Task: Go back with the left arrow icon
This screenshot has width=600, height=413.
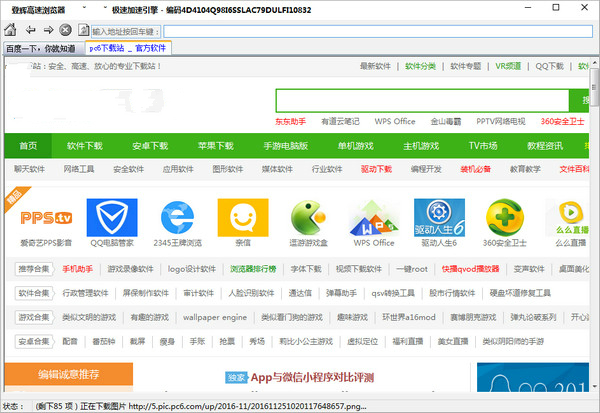Action: click(x=30, y=30)
